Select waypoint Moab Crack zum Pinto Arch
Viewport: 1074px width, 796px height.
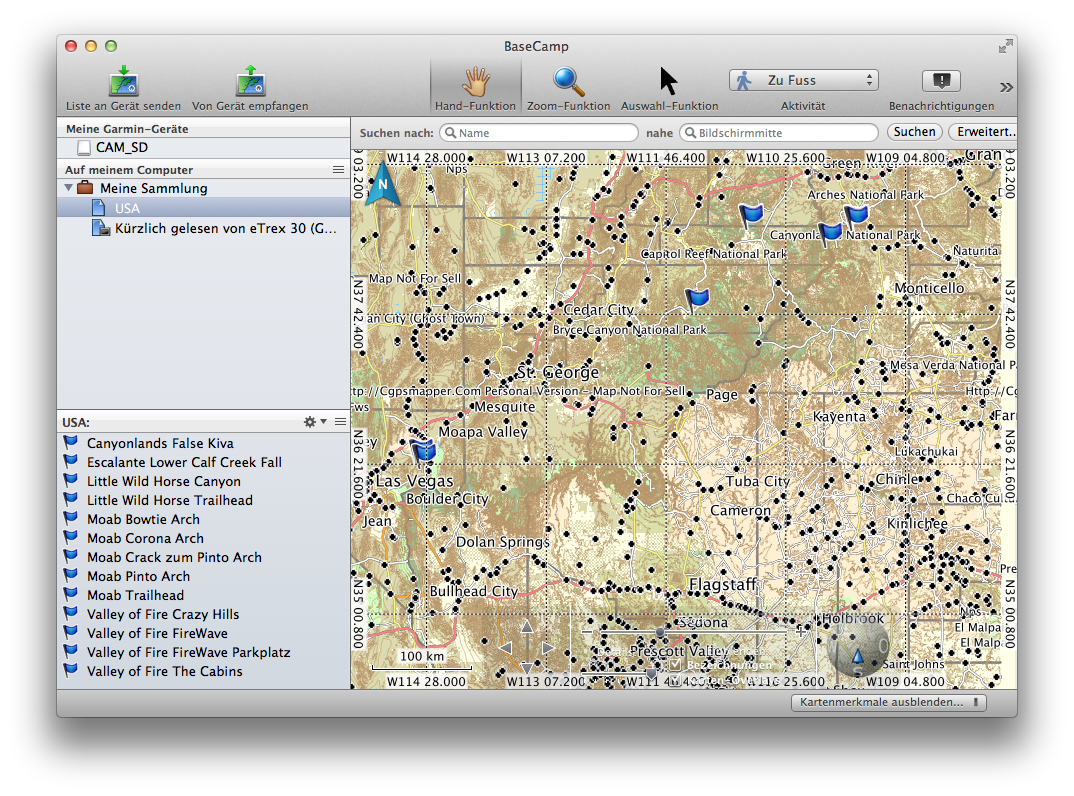[203, 558]
